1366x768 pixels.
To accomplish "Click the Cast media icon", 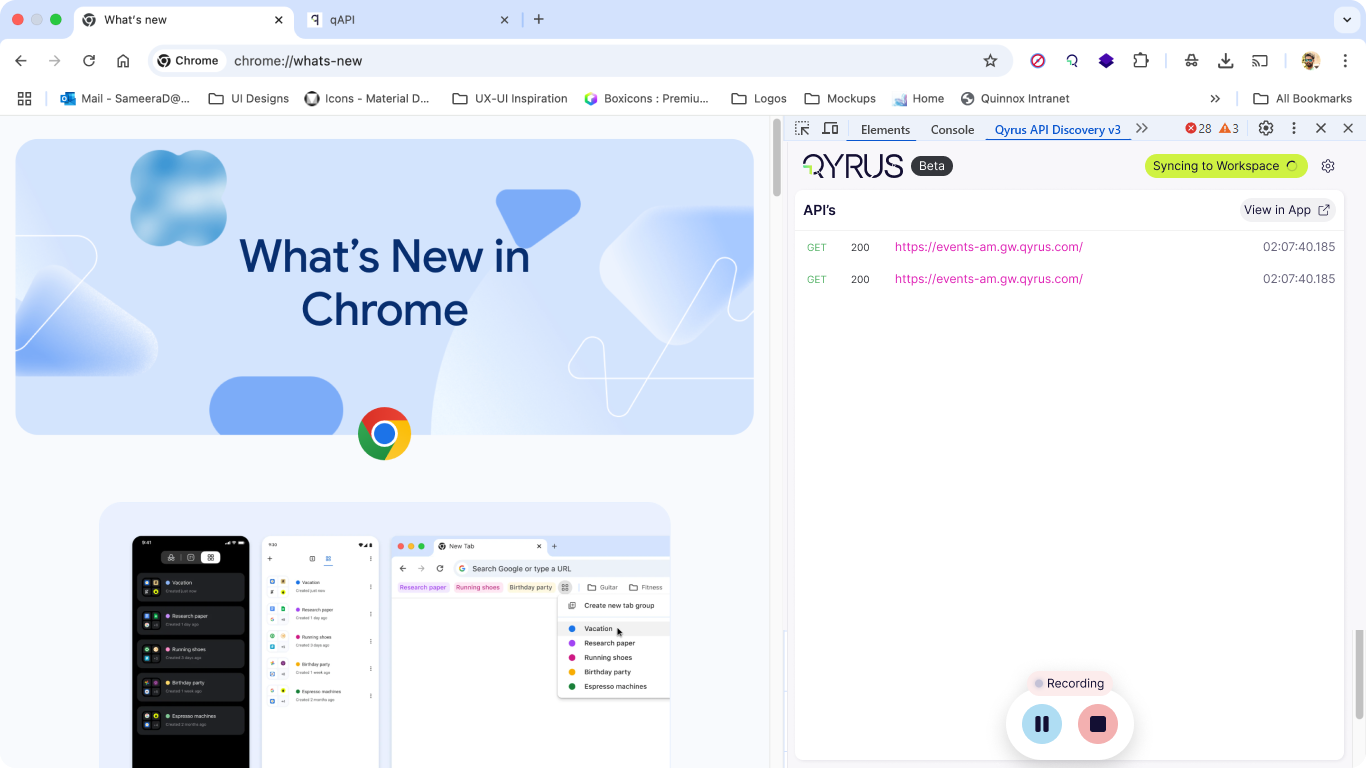I will [1260, 61].
